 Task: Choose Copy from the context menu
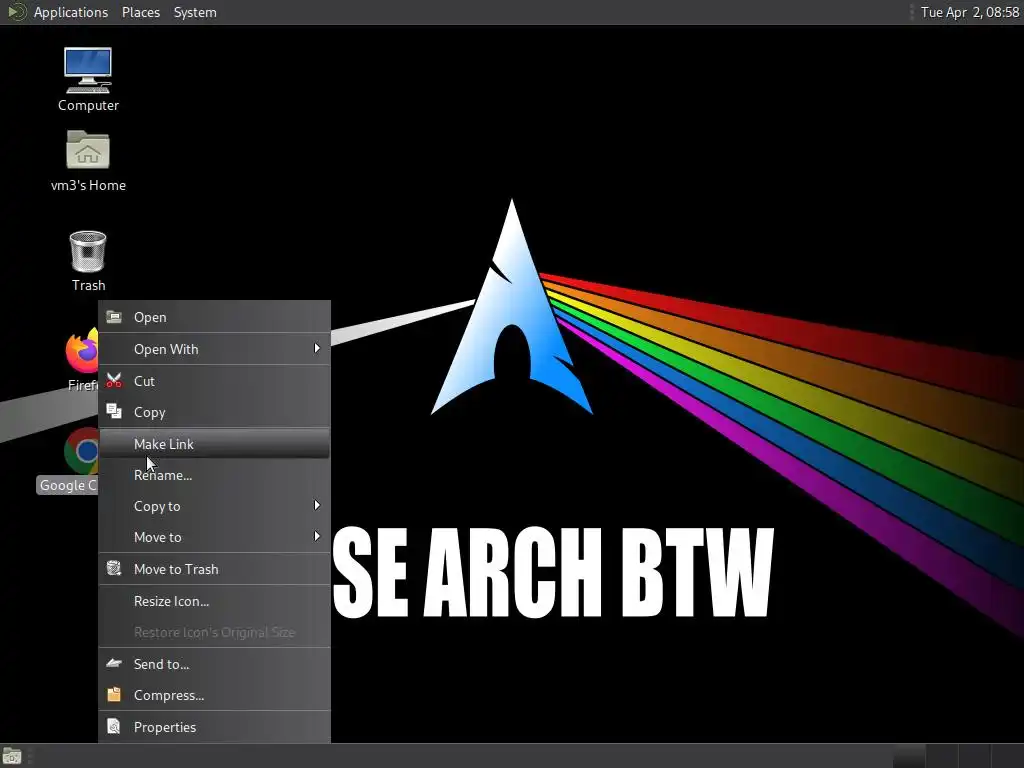214,412
